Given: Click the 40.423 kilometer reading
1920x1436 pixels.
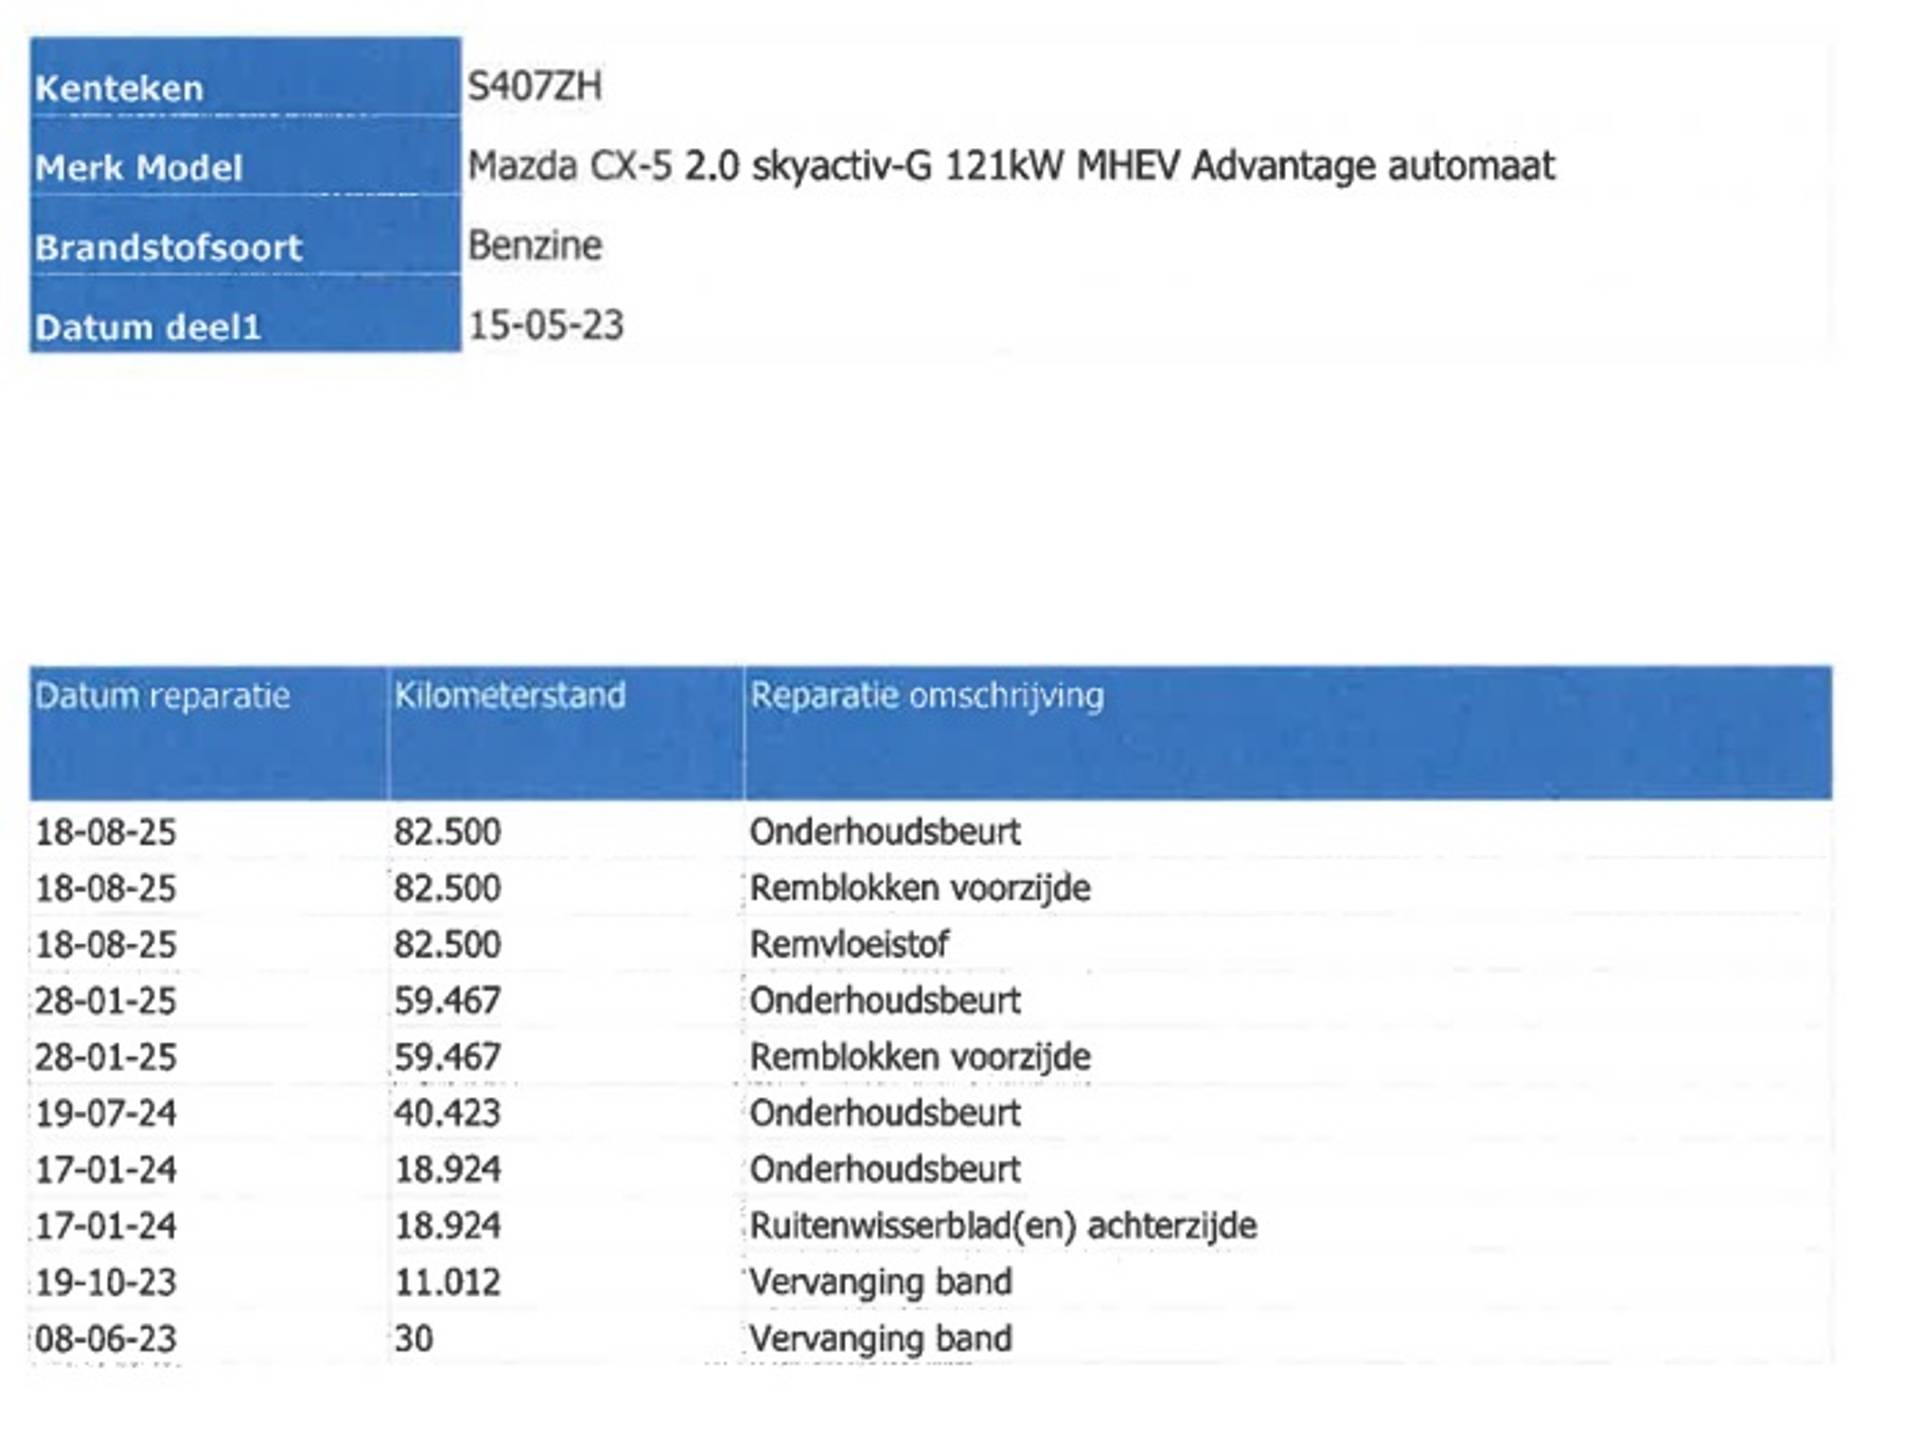Looking at the screenshot, I should [x=447, y=1113].
